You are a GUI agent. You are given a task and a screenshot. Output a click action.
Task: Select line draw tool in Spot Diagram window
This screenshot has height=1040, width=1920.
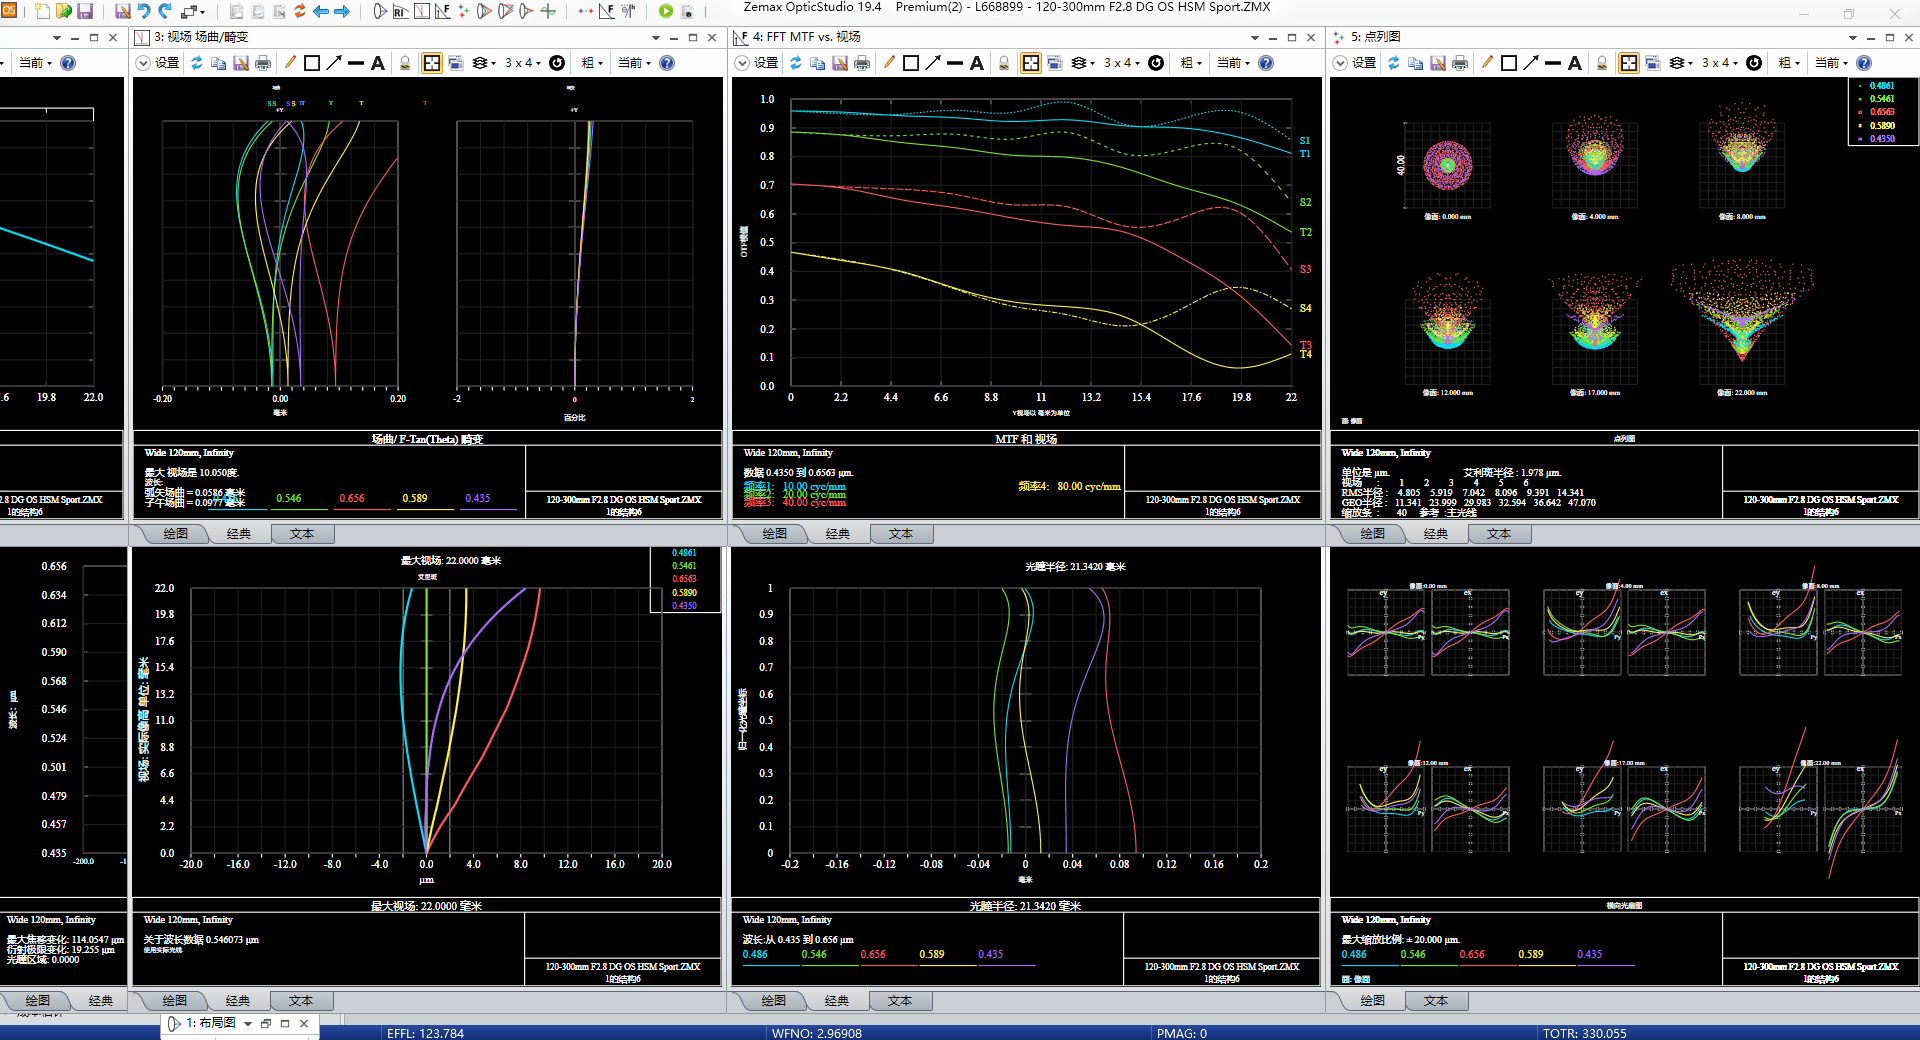point(1553,63)
